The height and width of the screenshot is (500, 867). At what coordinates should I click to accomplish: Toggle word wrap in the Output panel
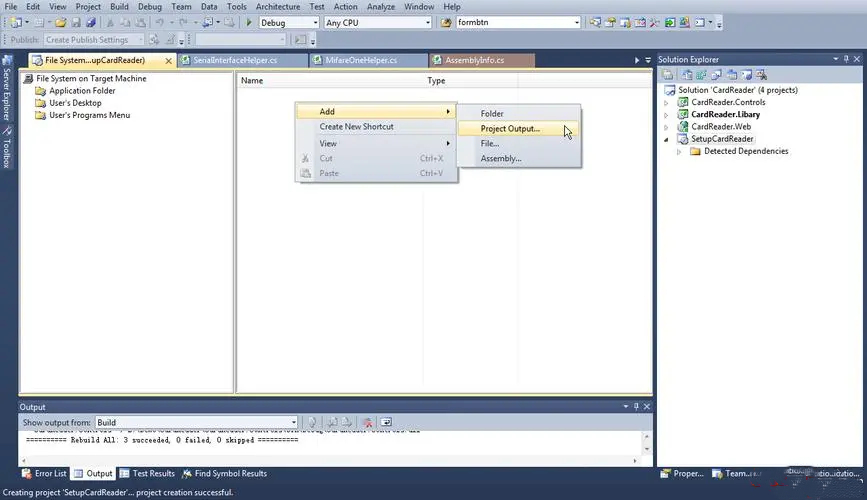pos(386,423)
